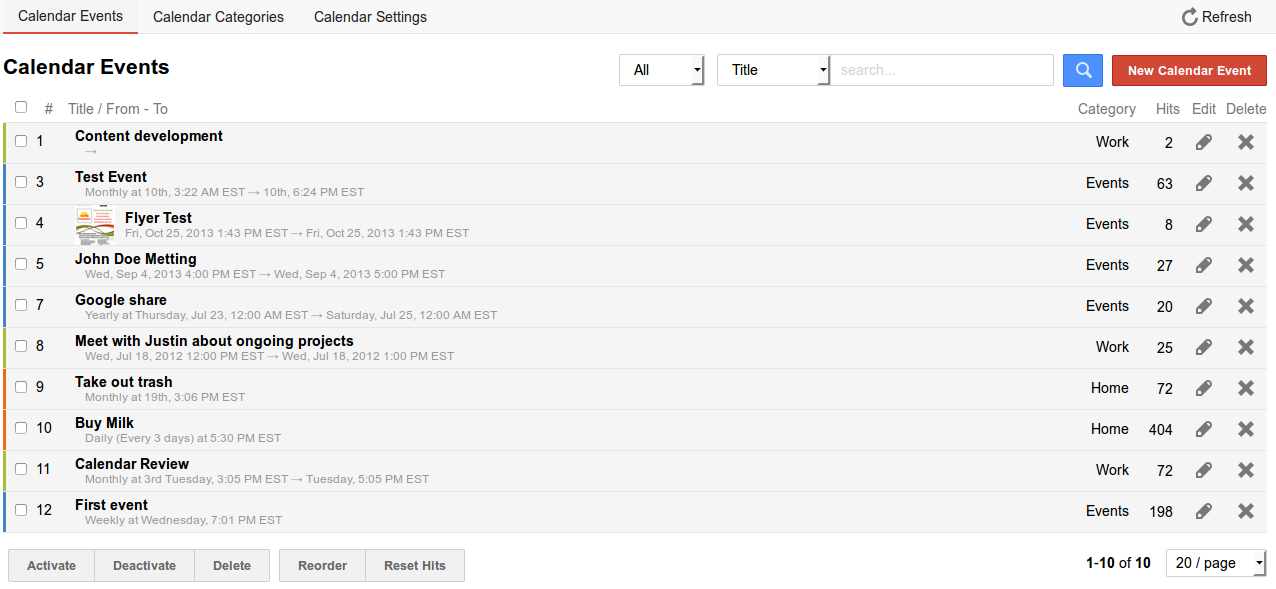Click the Refresh icon at top right
The width and height of the screenshot is (1276, 589).
[1190, 17]
